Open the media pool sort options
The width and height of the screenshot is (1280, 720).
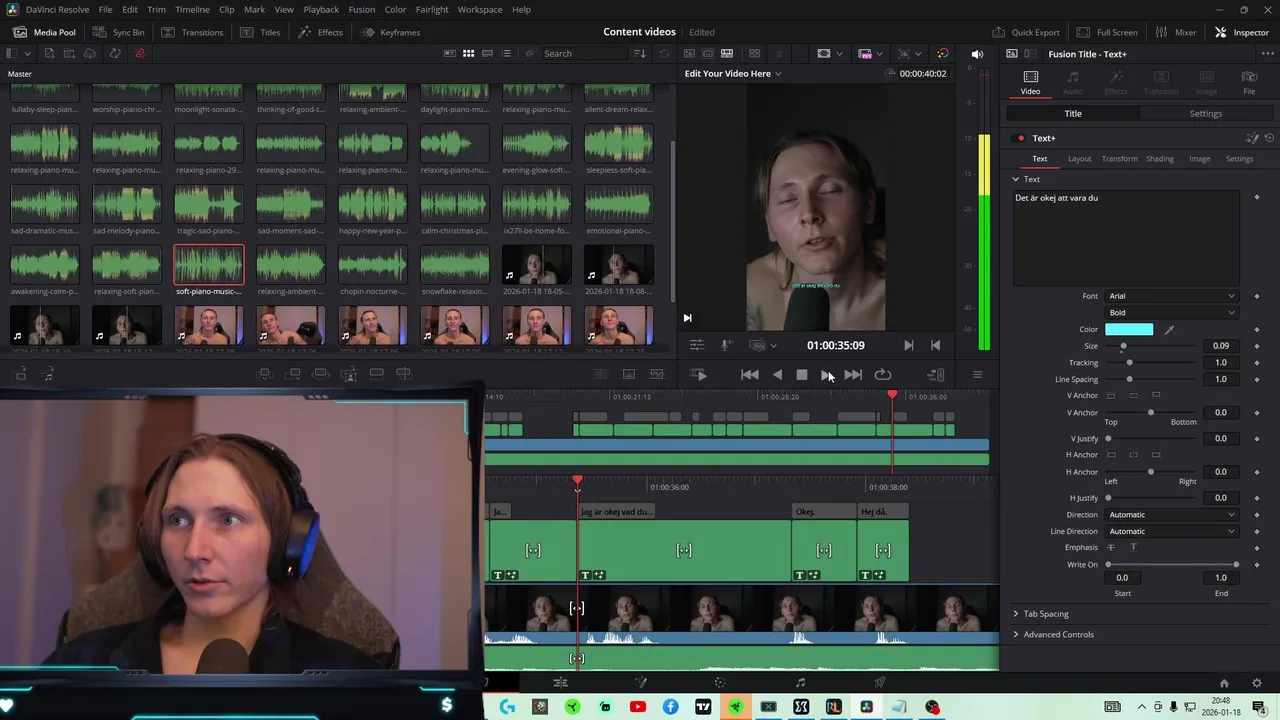641,53
